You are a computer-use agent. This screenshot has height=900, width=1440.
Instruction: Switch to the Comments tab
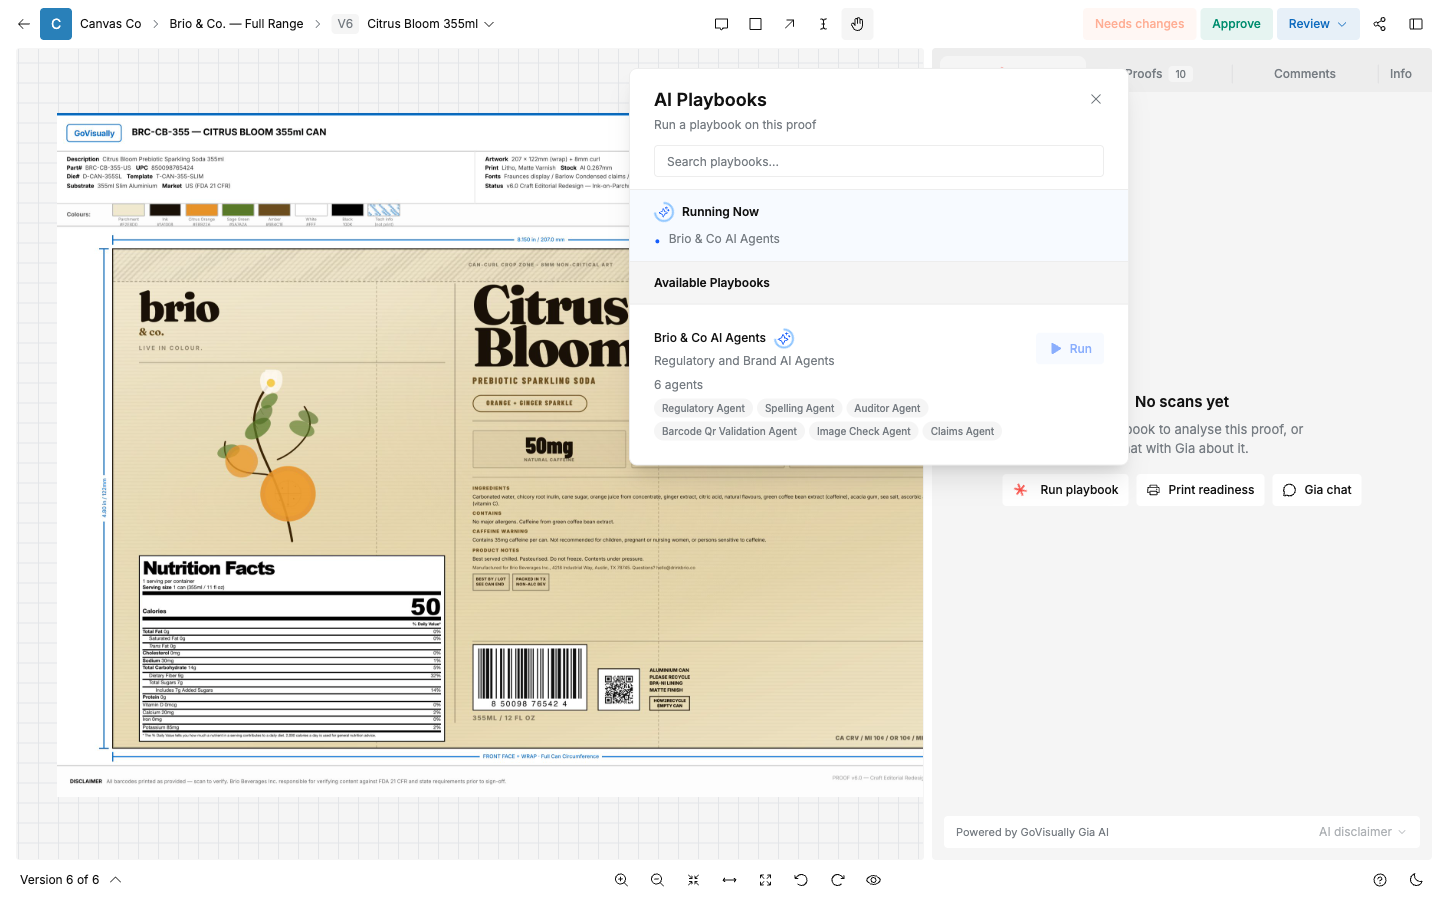click(x=1304, y=74)
